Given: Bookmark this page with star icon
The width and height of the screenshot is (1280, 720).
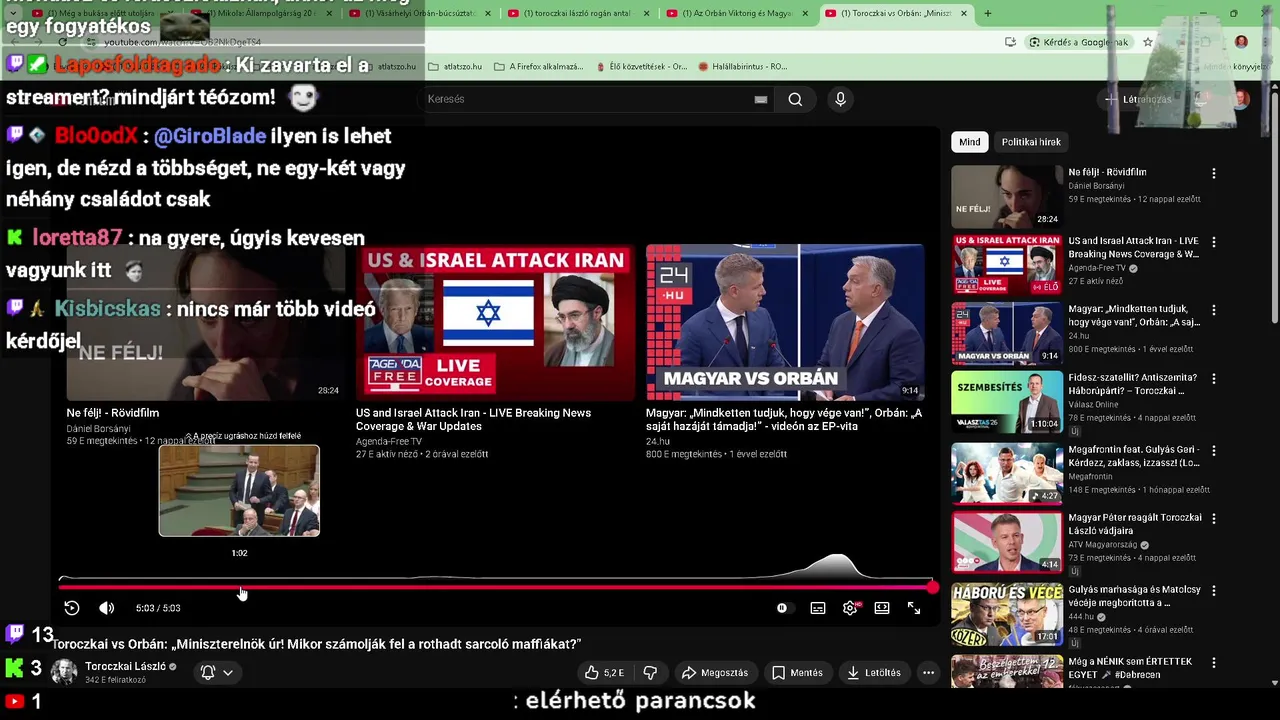Looking at the screenshot, I should coord(1148,42).
